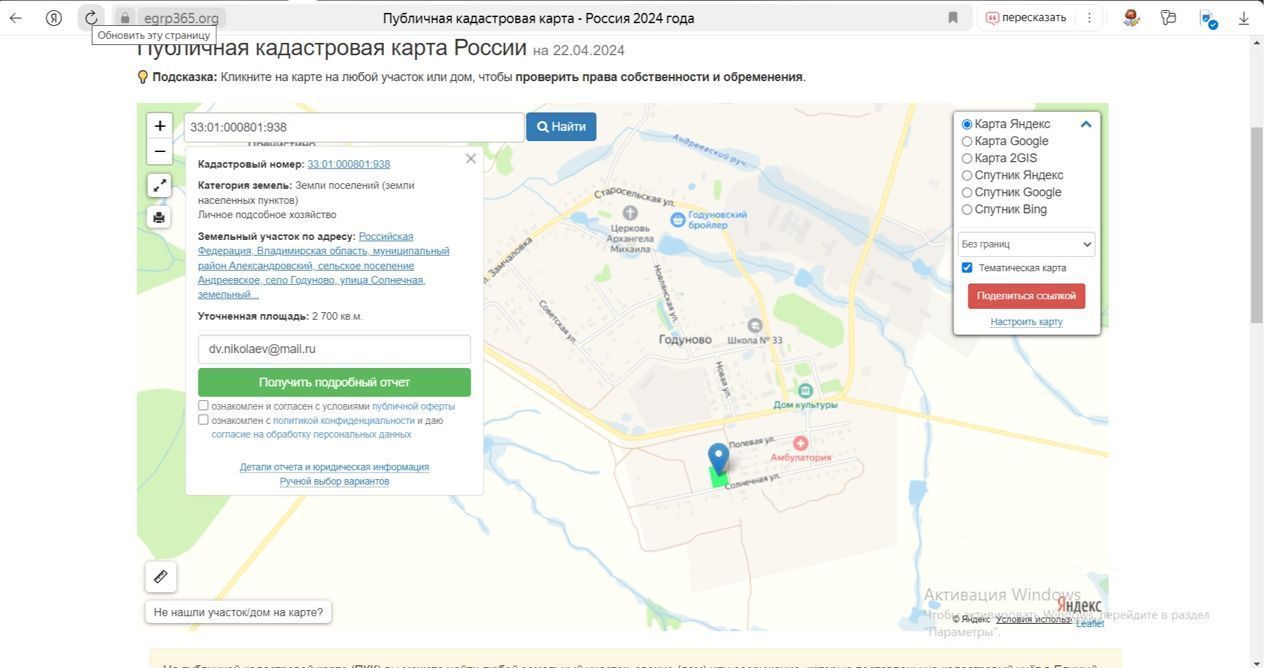Select the Спутник Google radio option
Screen dimensions: 1280x668
point(967,192)
